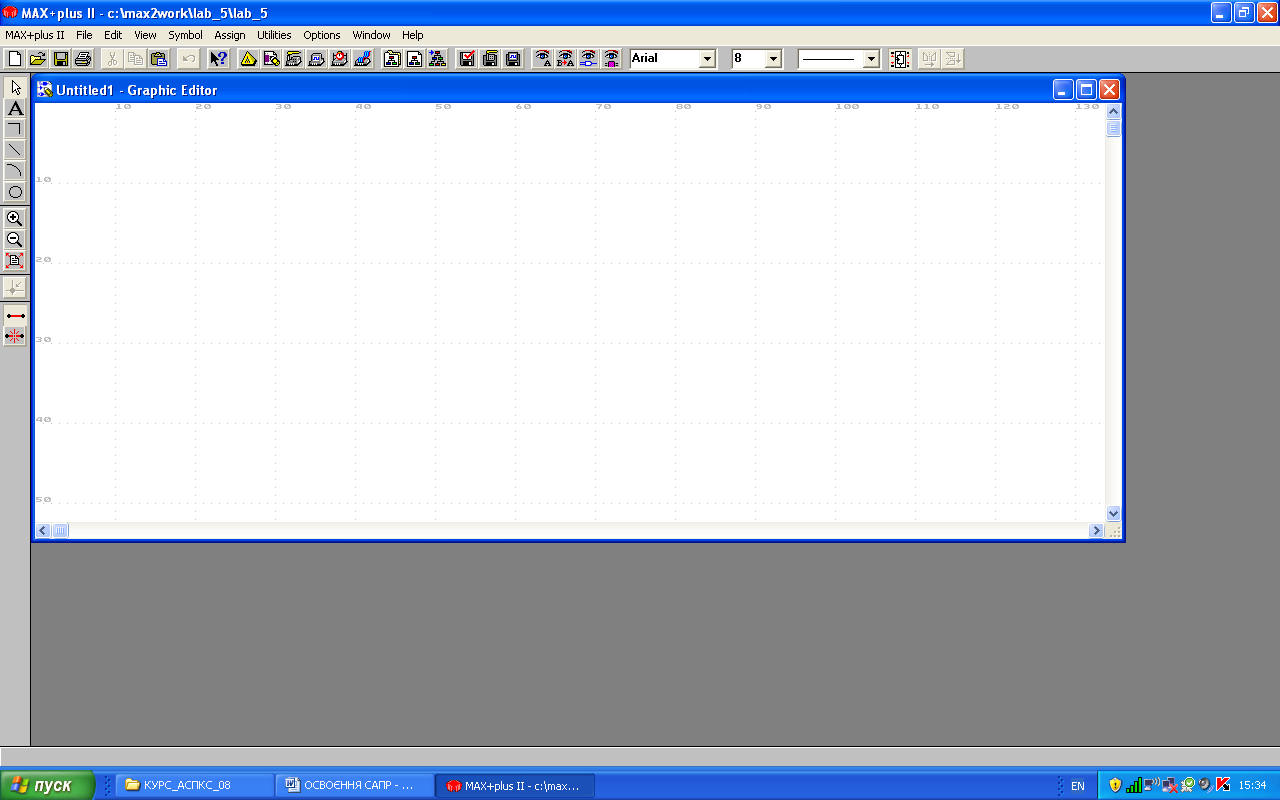Select the Text tool (A)

click(x=15, y=108)
